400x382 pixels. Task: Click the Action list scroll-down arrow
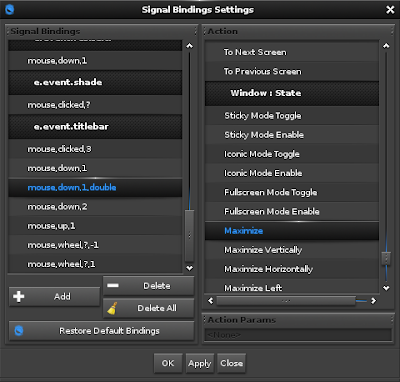tap(386, 288)
